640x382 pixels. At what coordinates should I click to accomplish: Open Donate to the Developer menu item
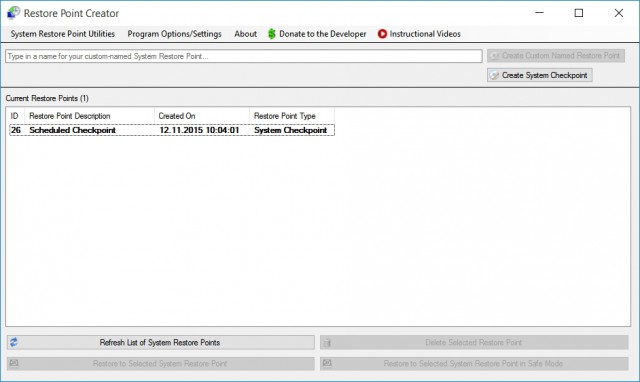pyautogui.click(x=318, y=34)
